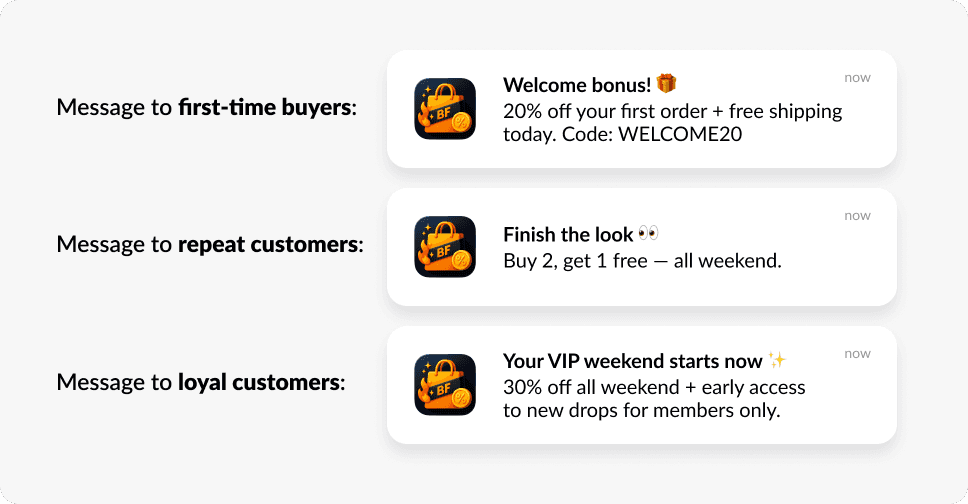Viewport: 968px width, 504px height.
Task: Click the 'now' timestamp on Finish the look notification
Action: click(857, 216)
